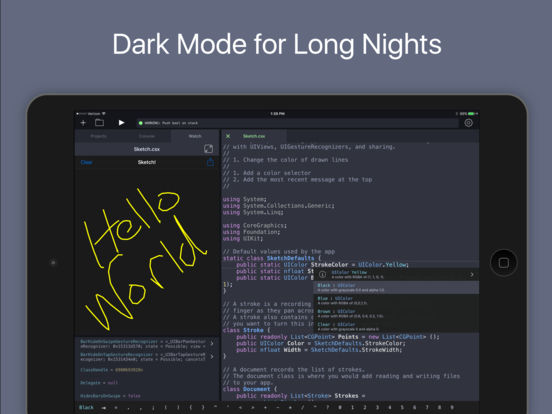
Task: Switch to the Watch tab
Action: pos(195,136)
